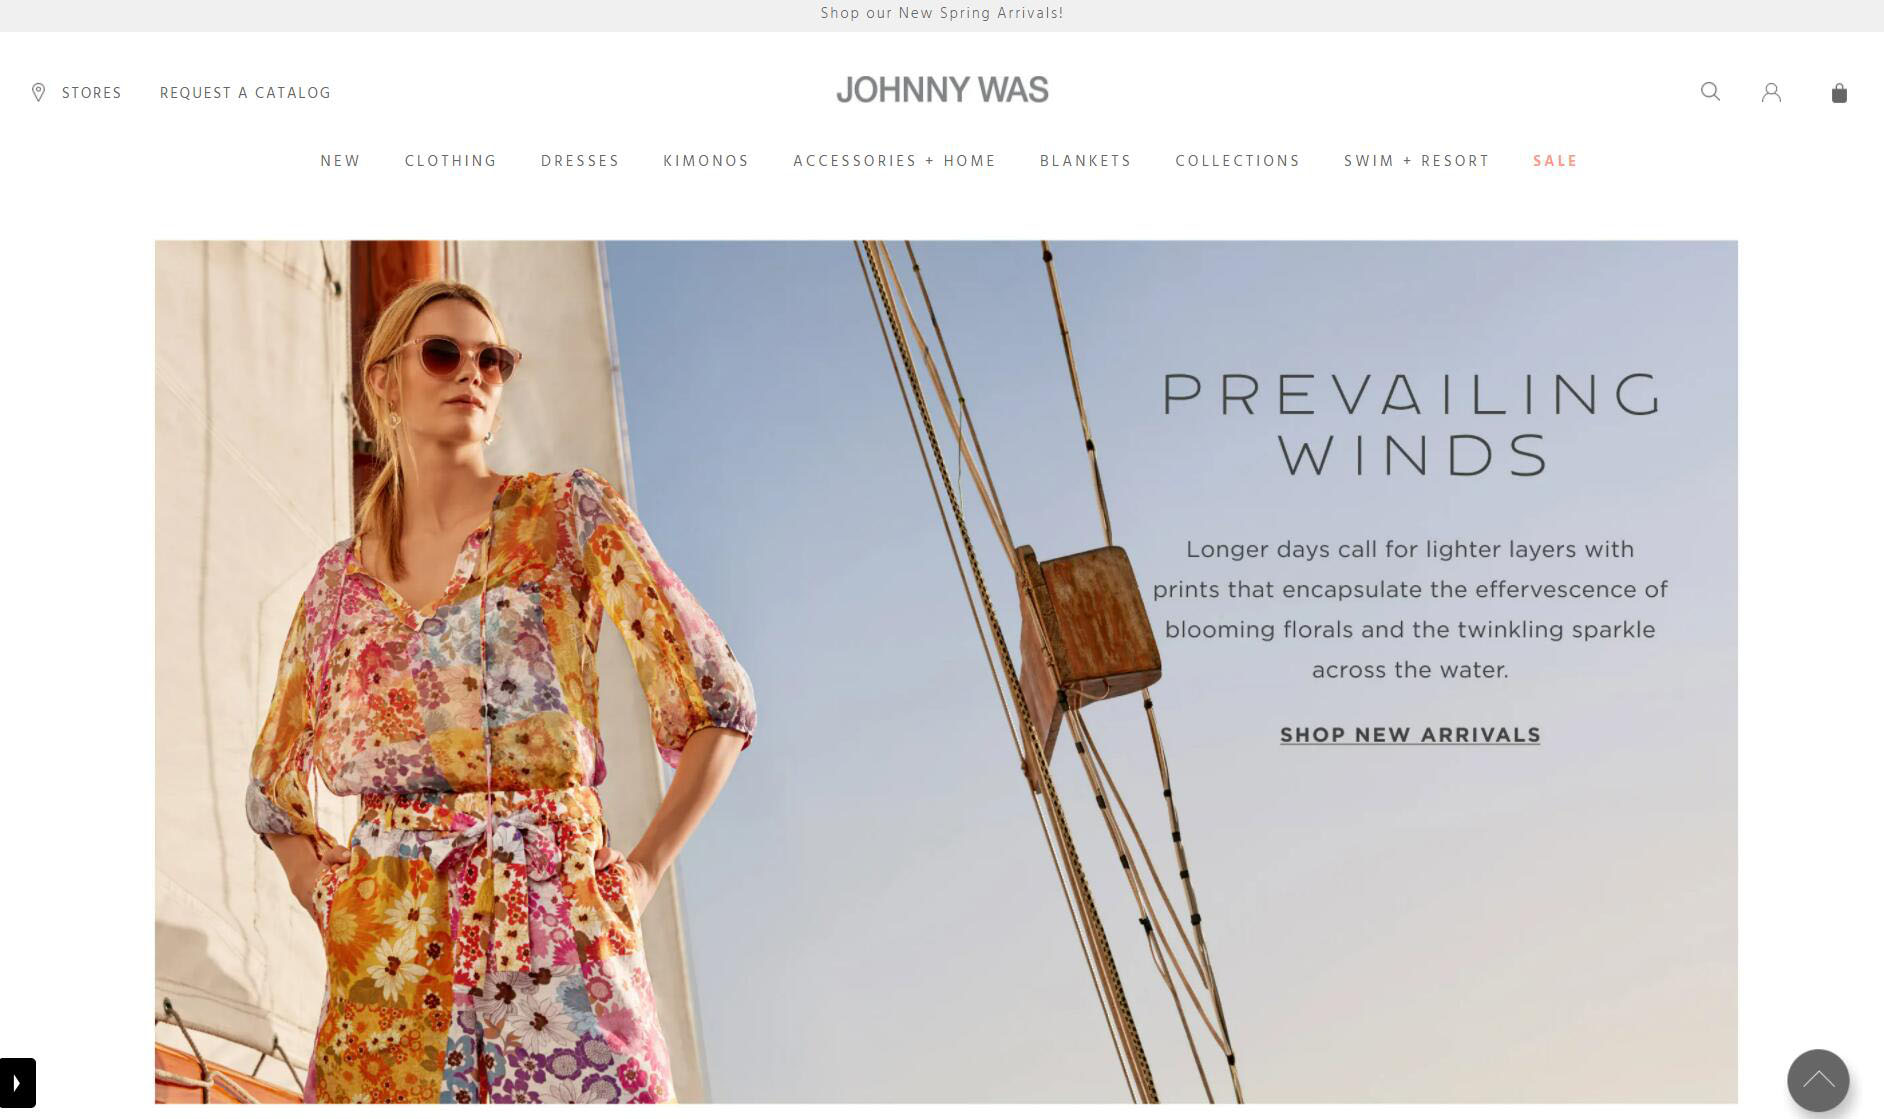Open the search magnifier icon

1710,92
